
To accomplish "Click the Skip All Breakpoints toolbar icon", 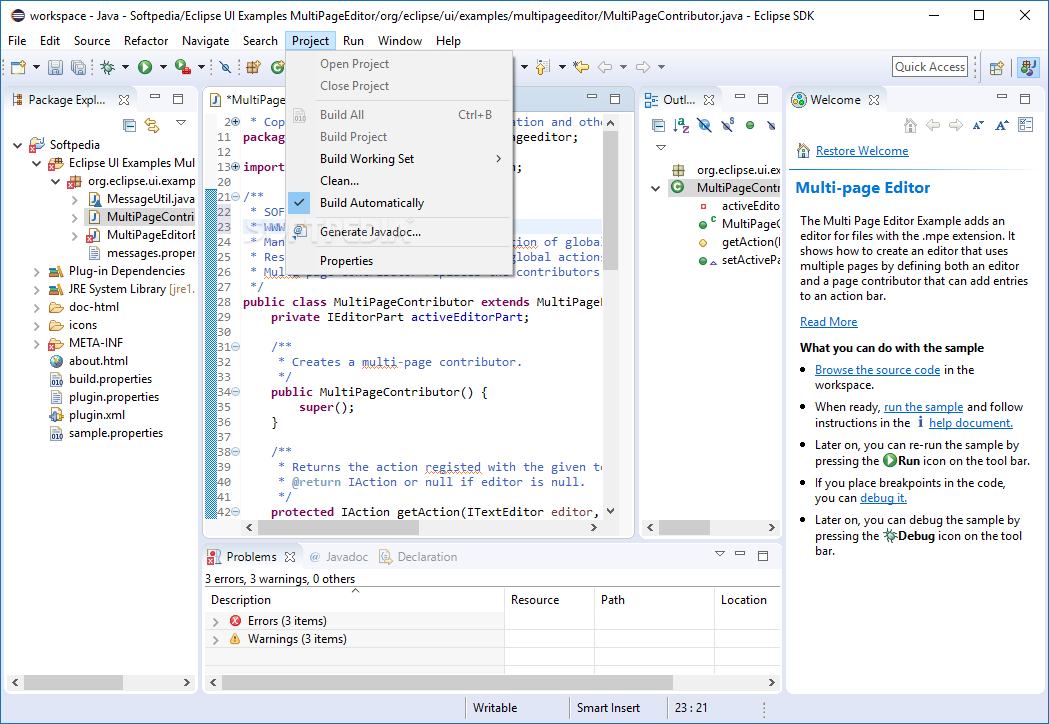I will click(225, 67).
